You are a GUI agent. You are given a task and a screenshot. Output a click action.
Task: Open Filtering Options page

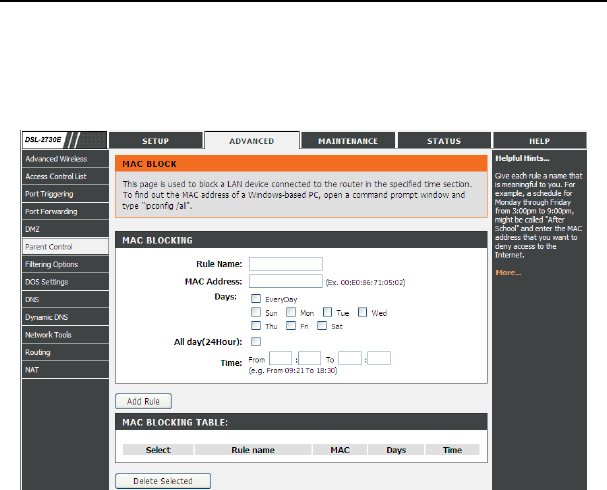click(x=65, y=264)
